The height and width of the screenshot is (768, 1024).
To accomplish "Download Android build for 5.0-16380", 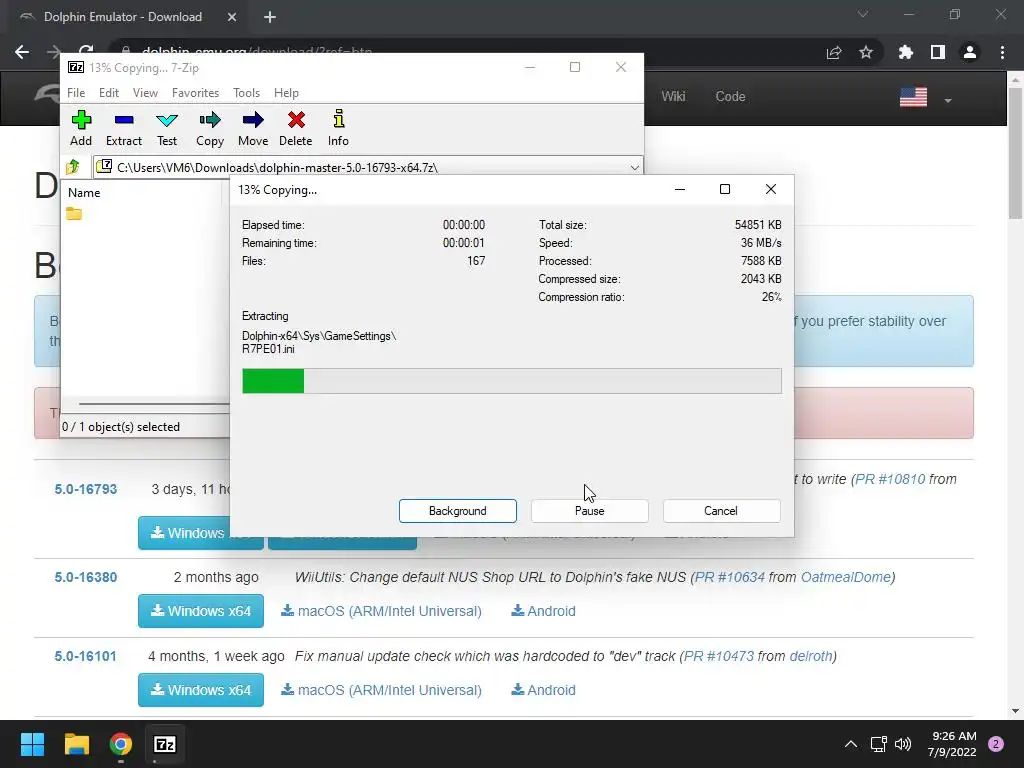I will click(543, 611).
